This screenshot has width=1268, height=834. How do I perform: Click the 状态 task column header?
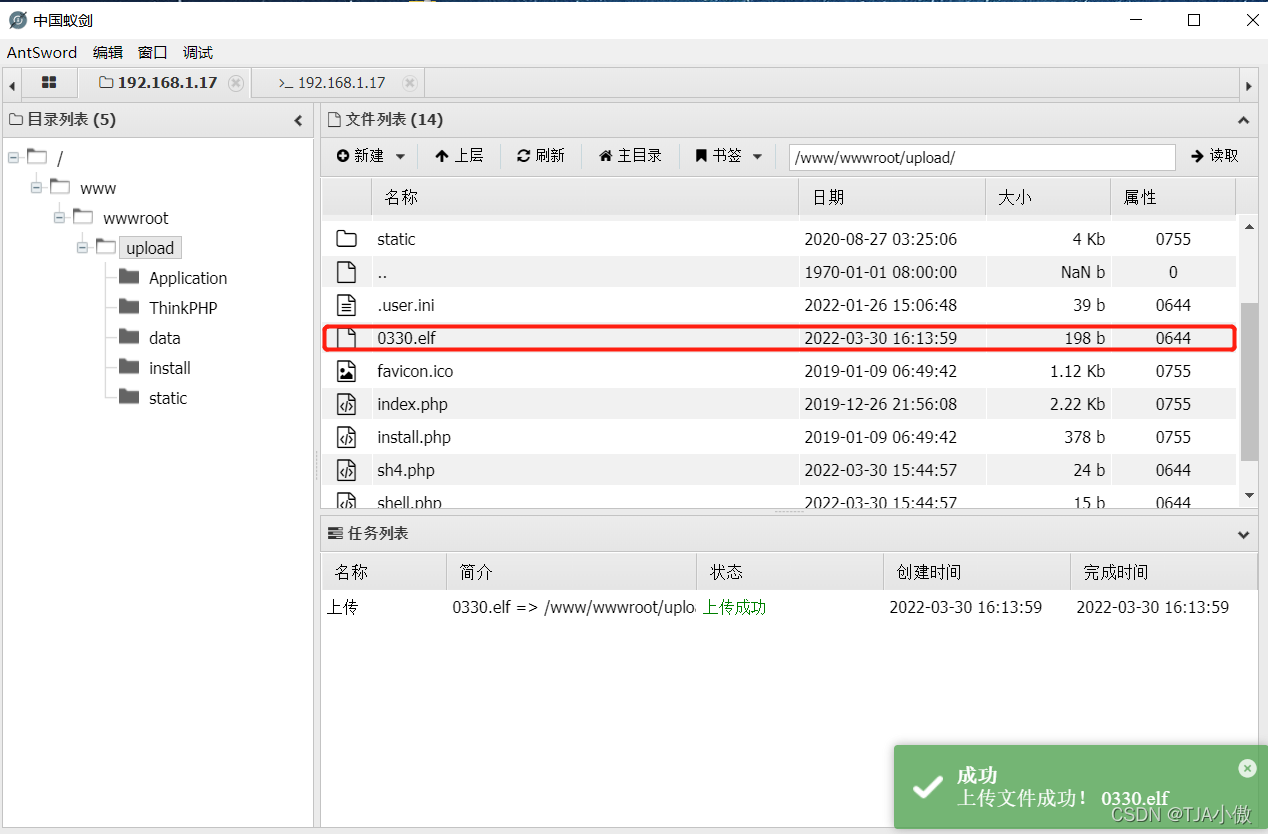tap(789, 572)
